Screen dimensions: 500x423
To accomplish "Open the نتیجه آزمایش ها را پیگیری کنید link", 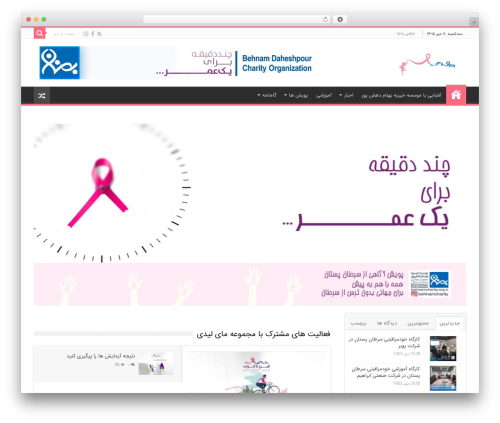I will point(101,356).
